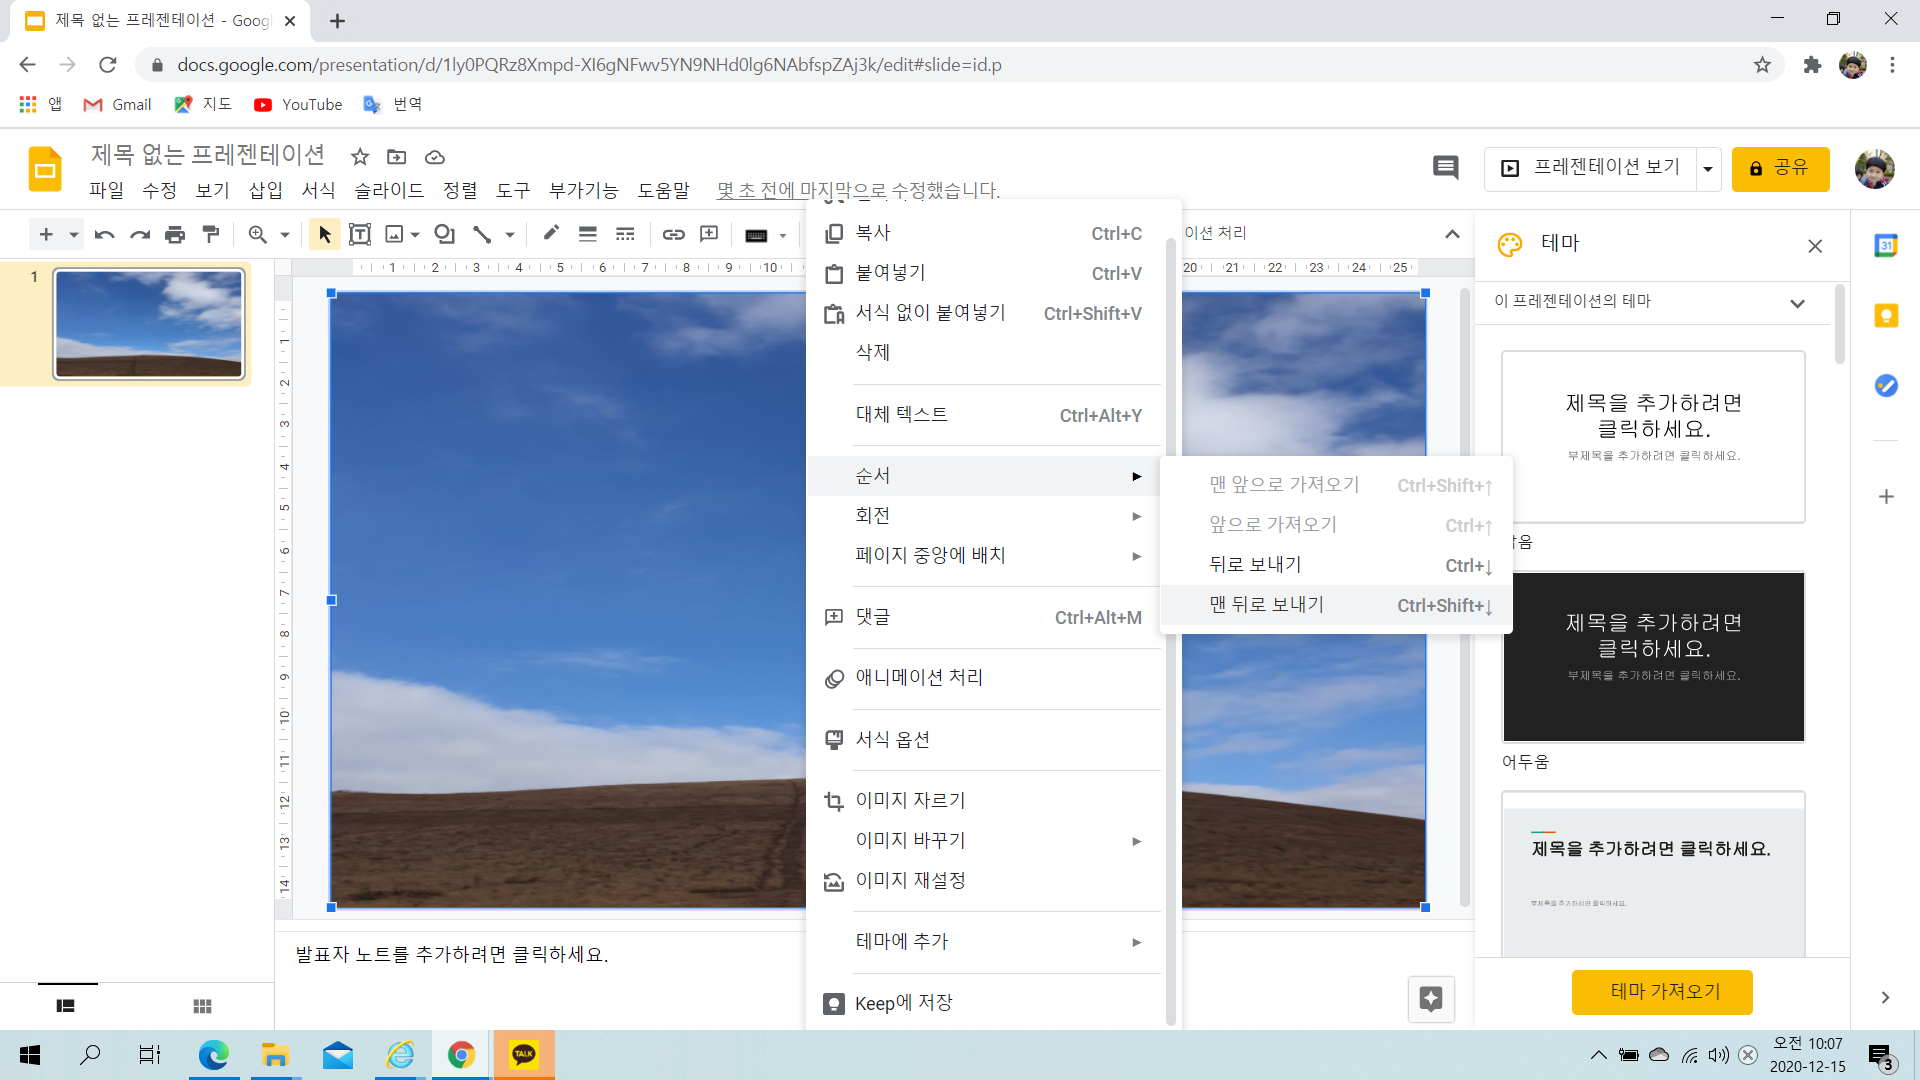
Task: Select the text box tool
Action: pos(360,234)
